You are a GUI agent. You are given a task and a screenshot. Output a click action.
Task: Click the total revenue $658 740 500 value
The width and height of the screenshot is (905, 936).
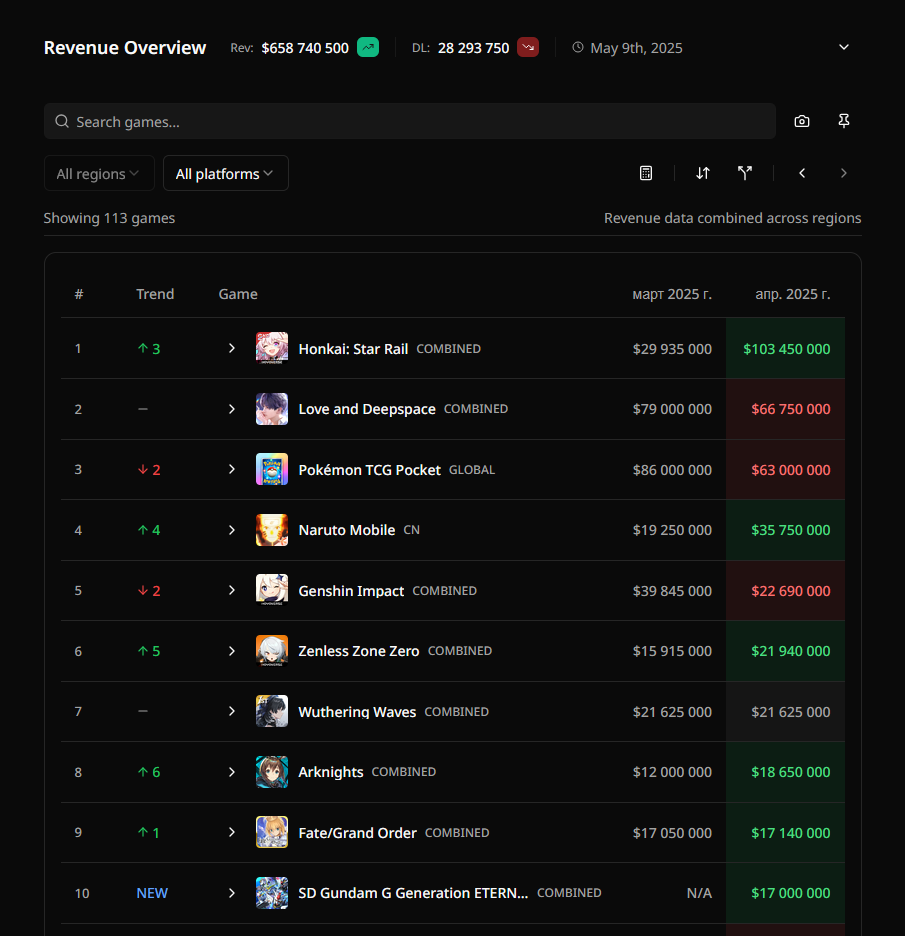click(305, 48)
